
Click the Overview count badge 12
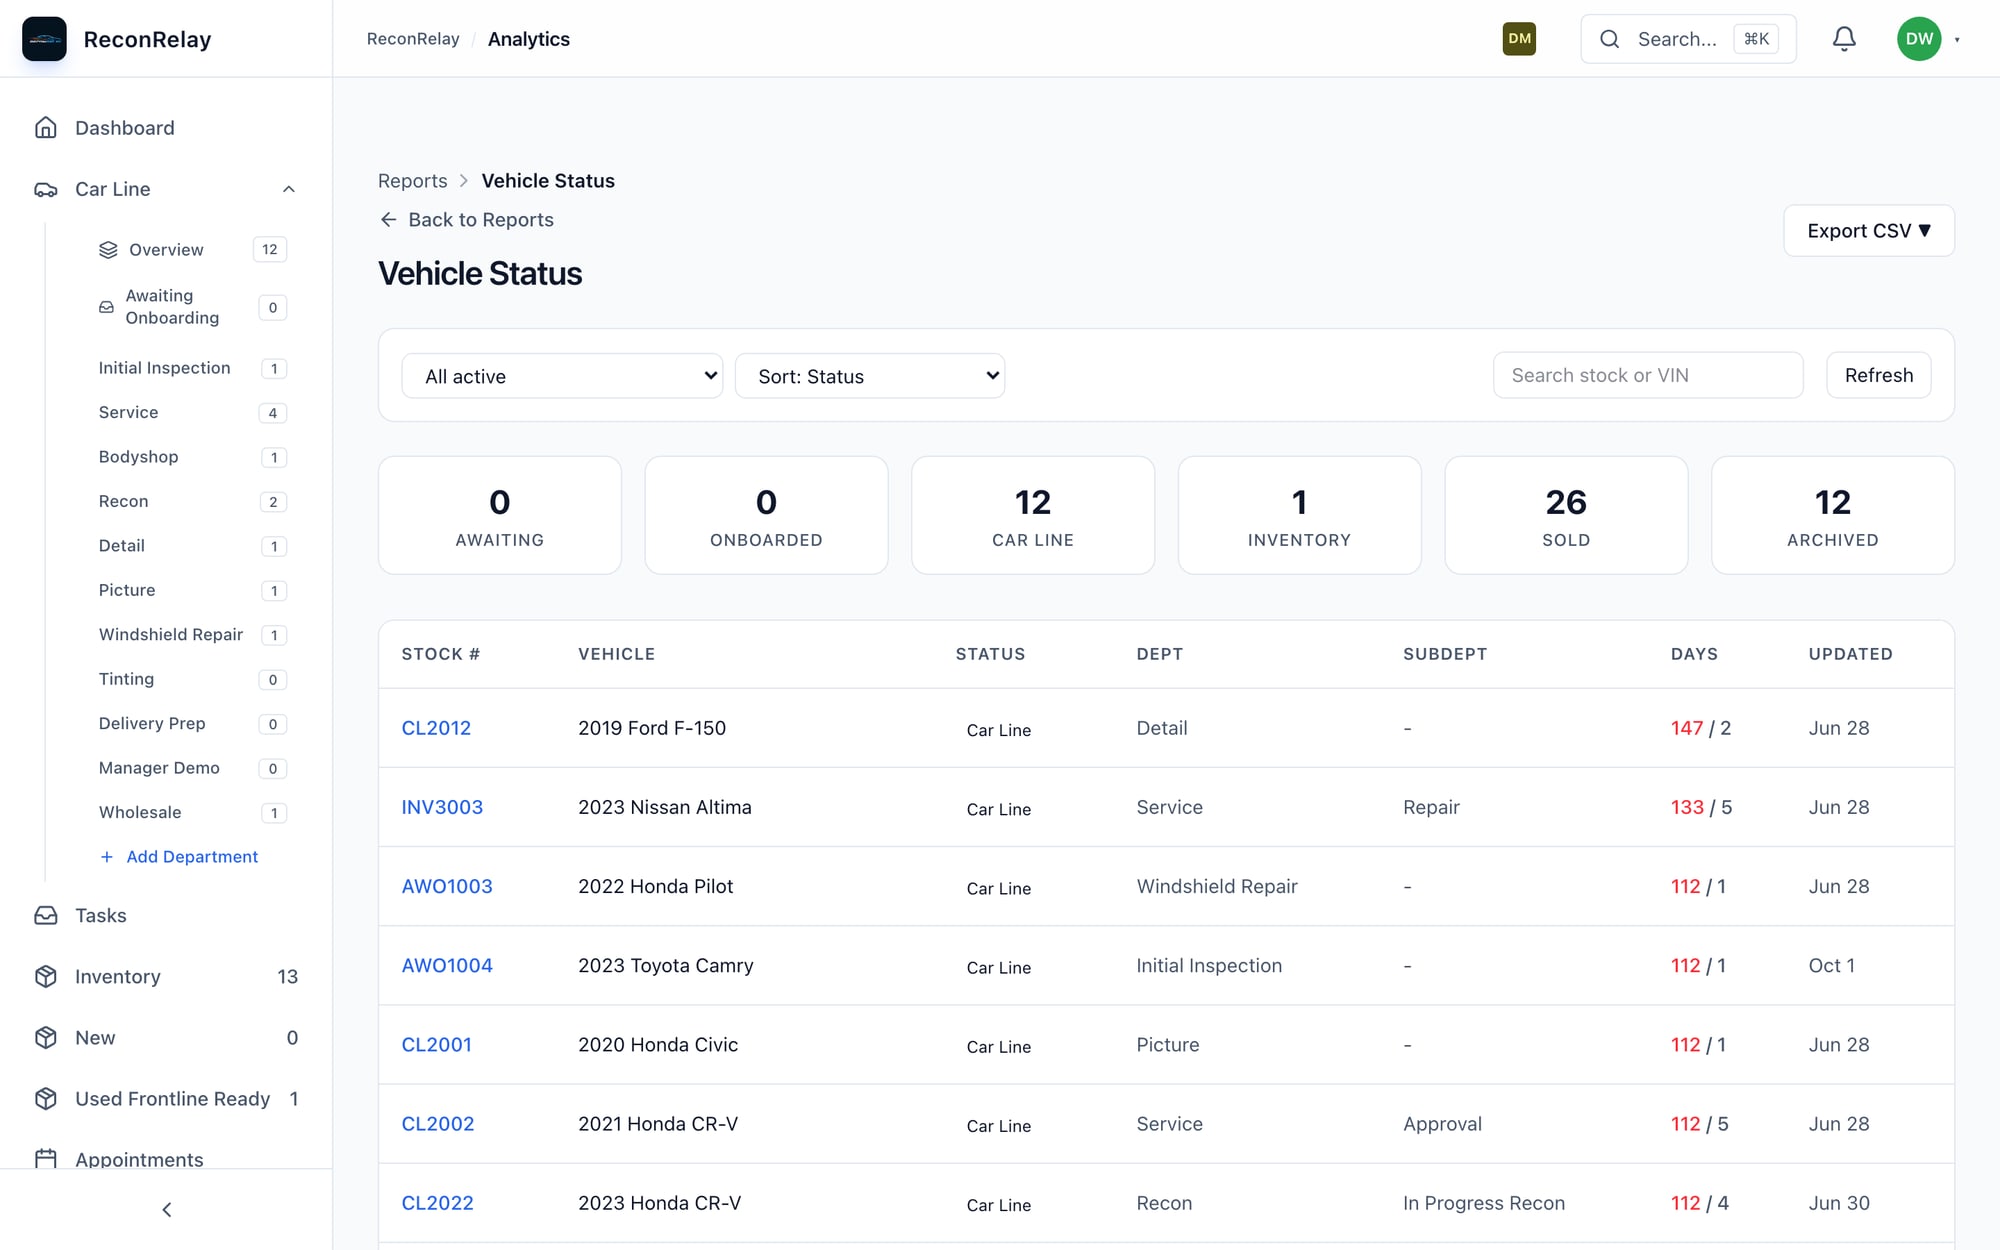point(270,250)
